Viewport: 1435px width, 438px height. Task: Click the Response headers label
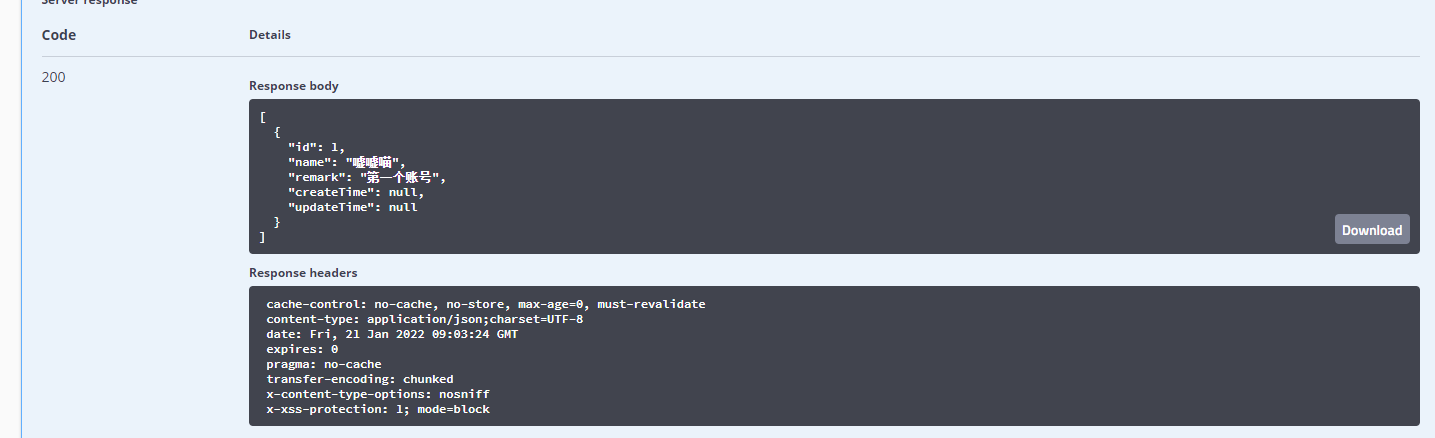click(303, 272)
